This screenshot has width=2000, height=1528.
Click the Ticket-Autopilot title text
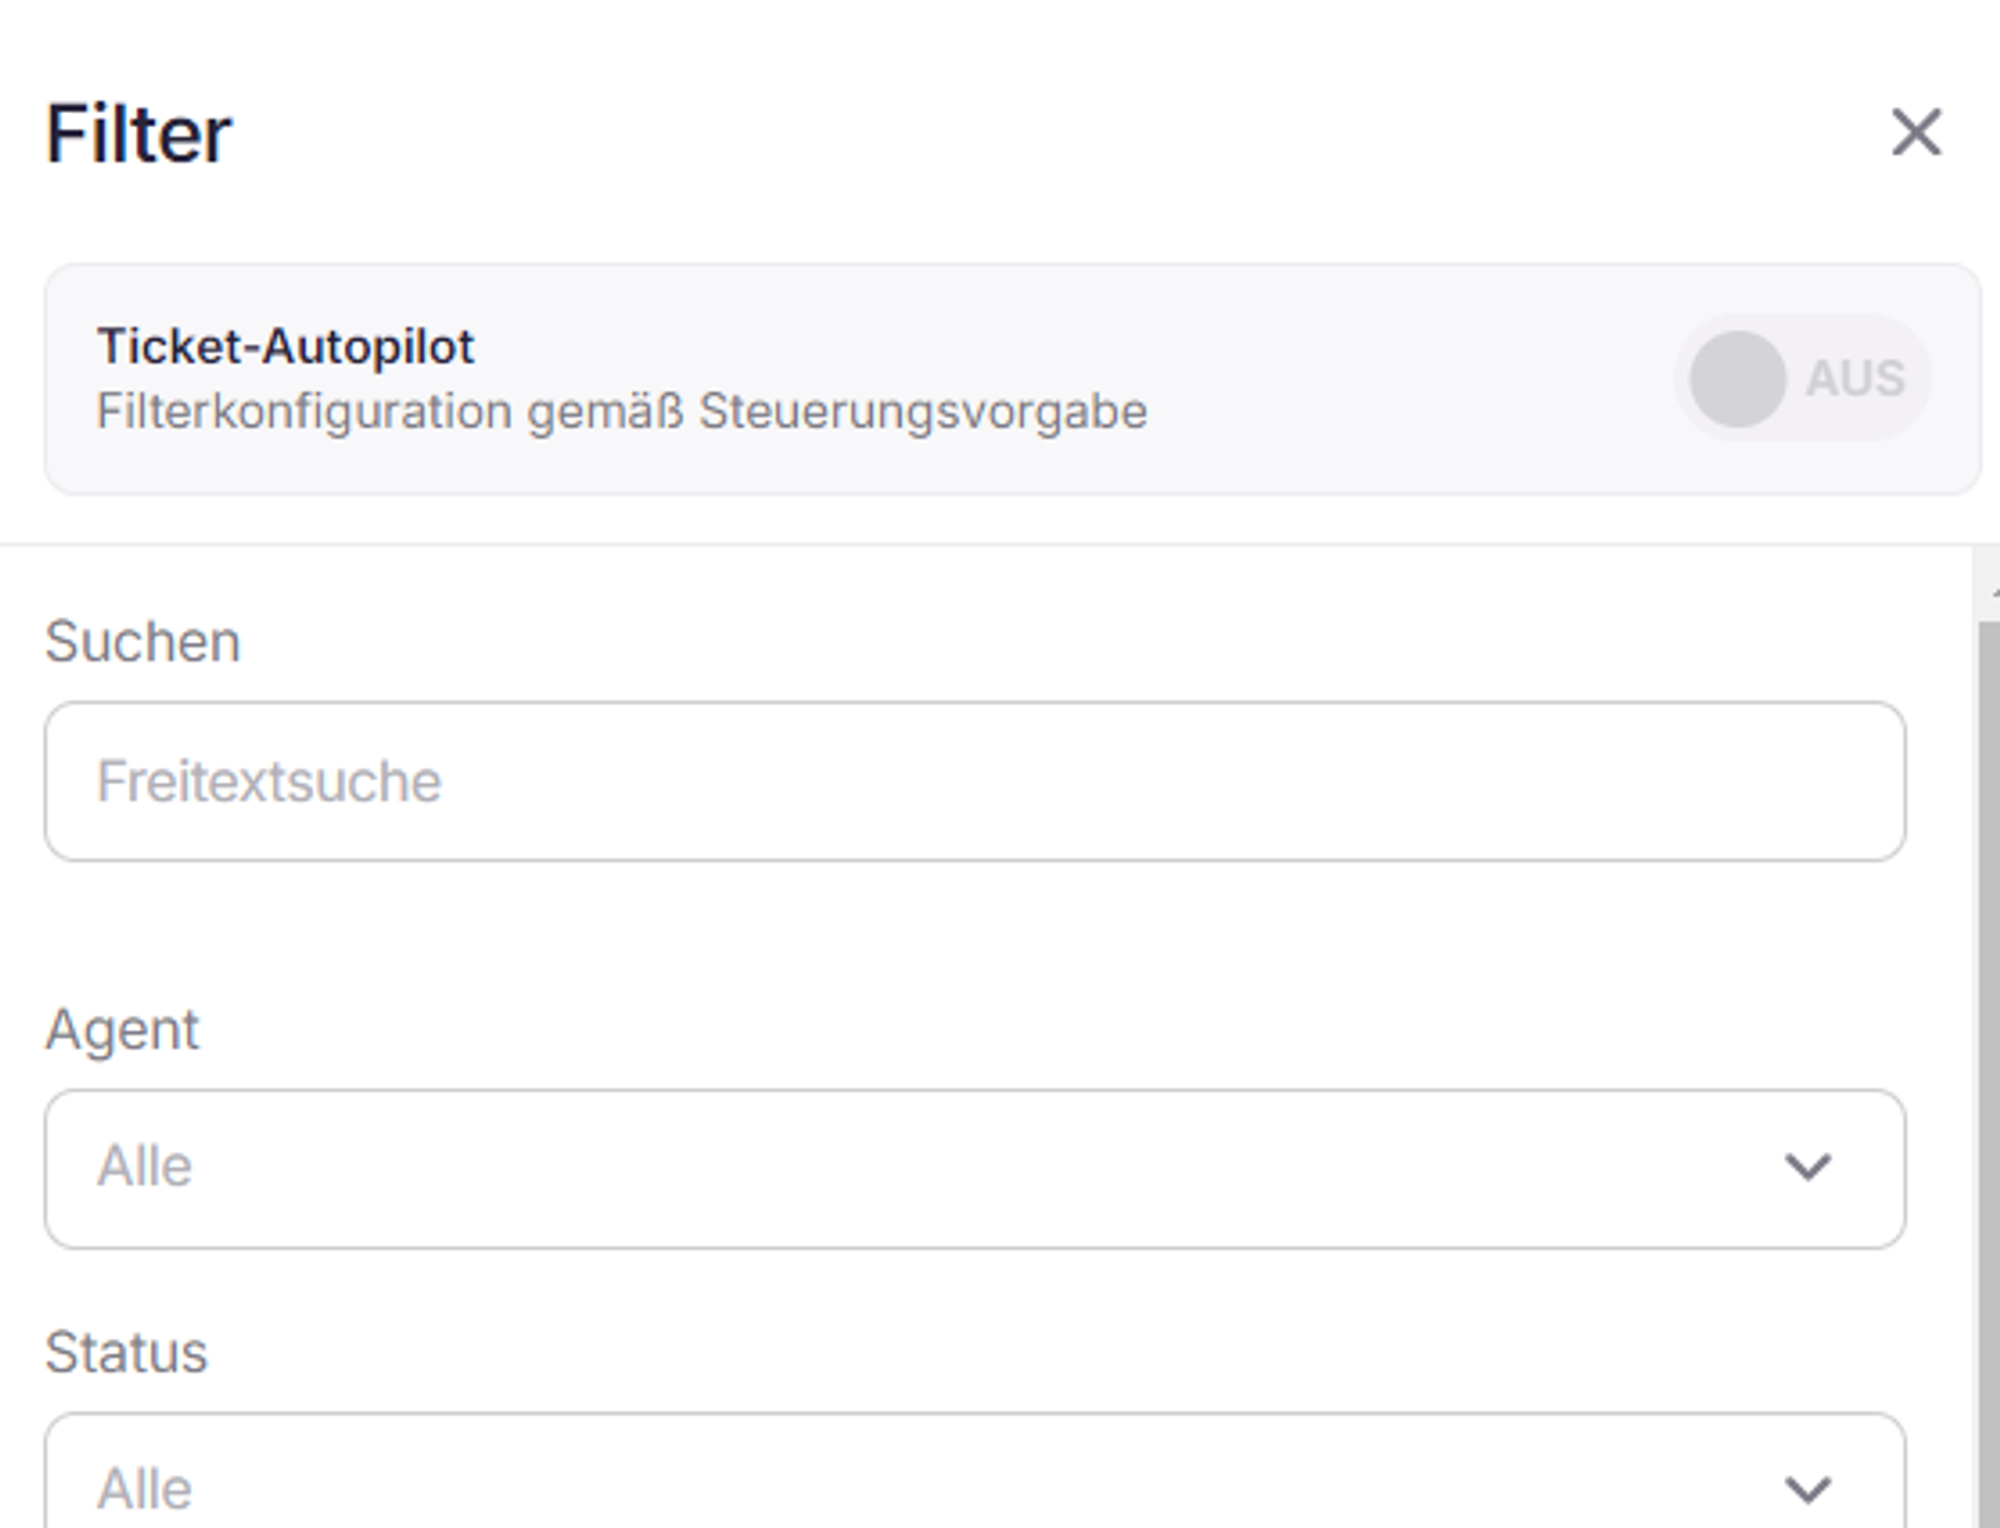point(285,347)
